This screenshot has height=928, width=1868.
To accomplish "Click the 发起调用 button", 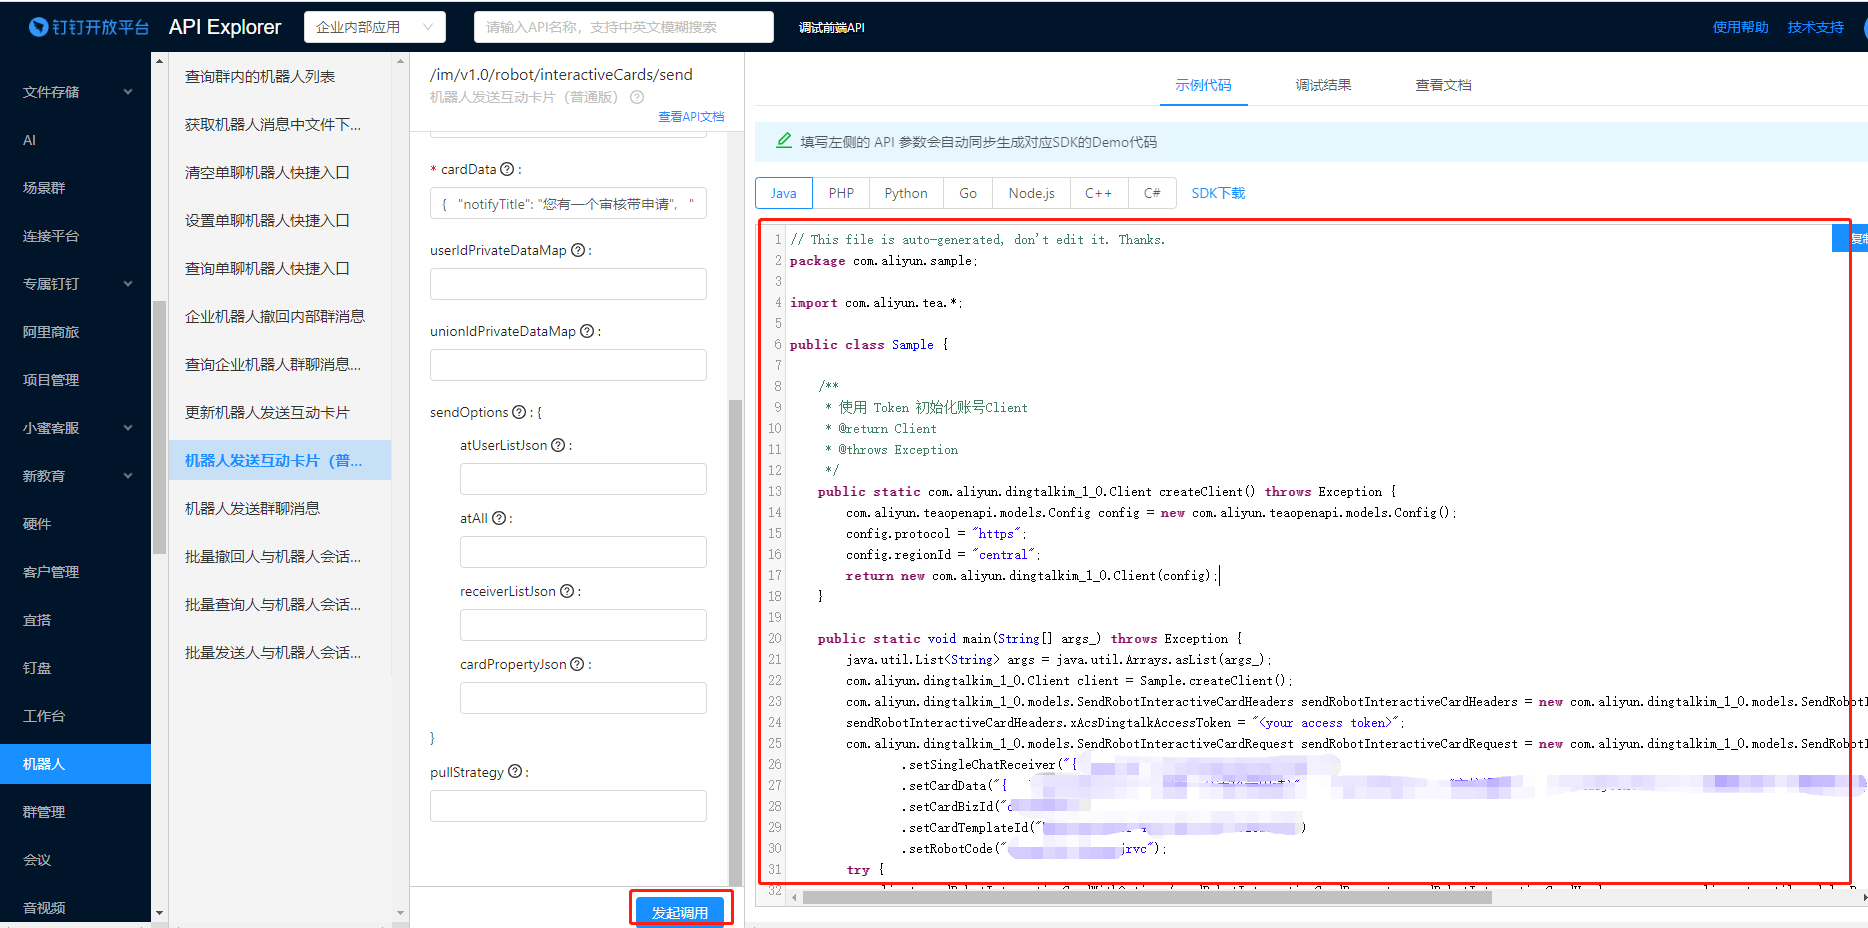I will [x=680, y=912].
